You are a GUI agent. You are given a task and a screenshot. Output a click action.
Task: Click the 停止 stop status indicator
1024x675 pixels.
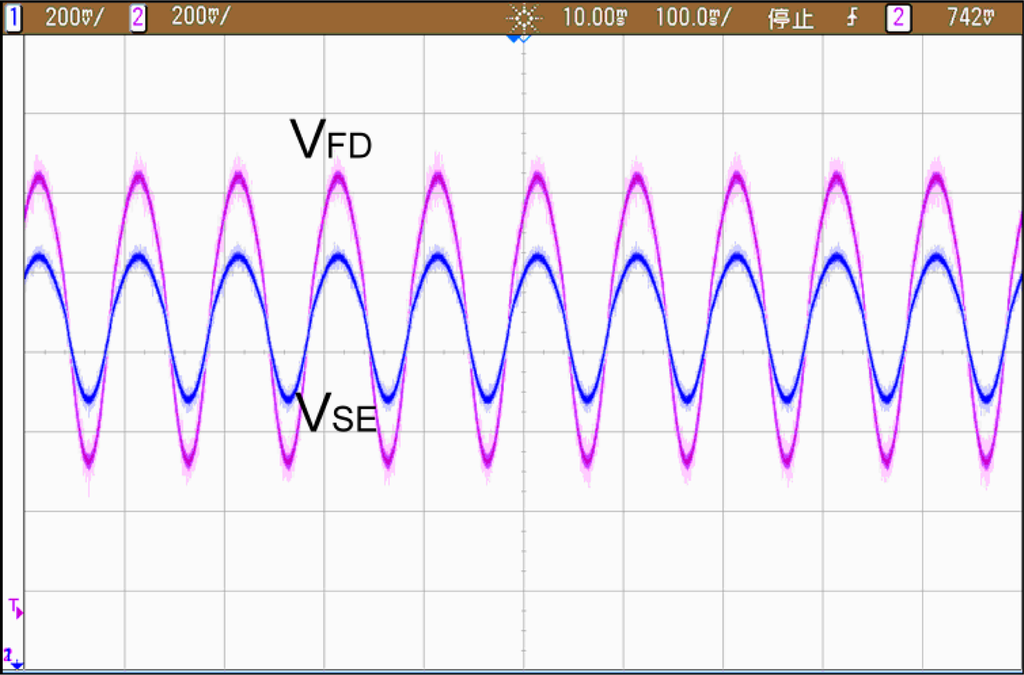(790, 18)
